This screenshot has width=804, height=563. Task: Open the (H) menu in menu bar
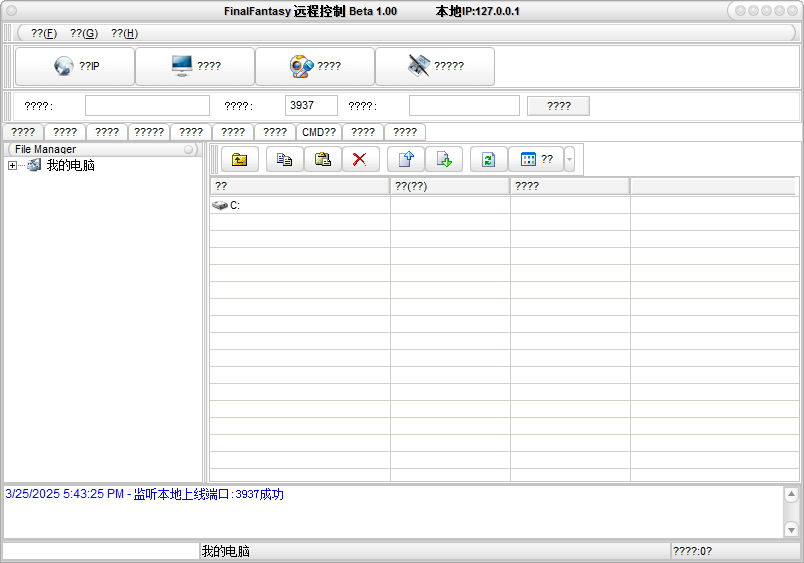pos(124,33)
